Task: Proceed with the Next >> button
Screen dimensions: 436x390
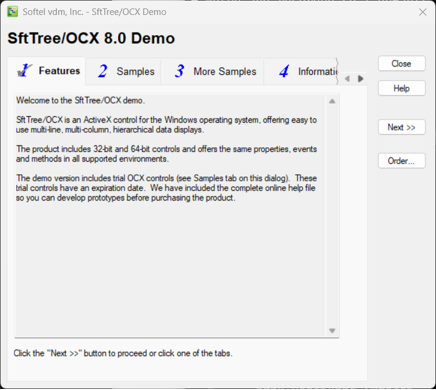Action: click(x=401, y=127)
